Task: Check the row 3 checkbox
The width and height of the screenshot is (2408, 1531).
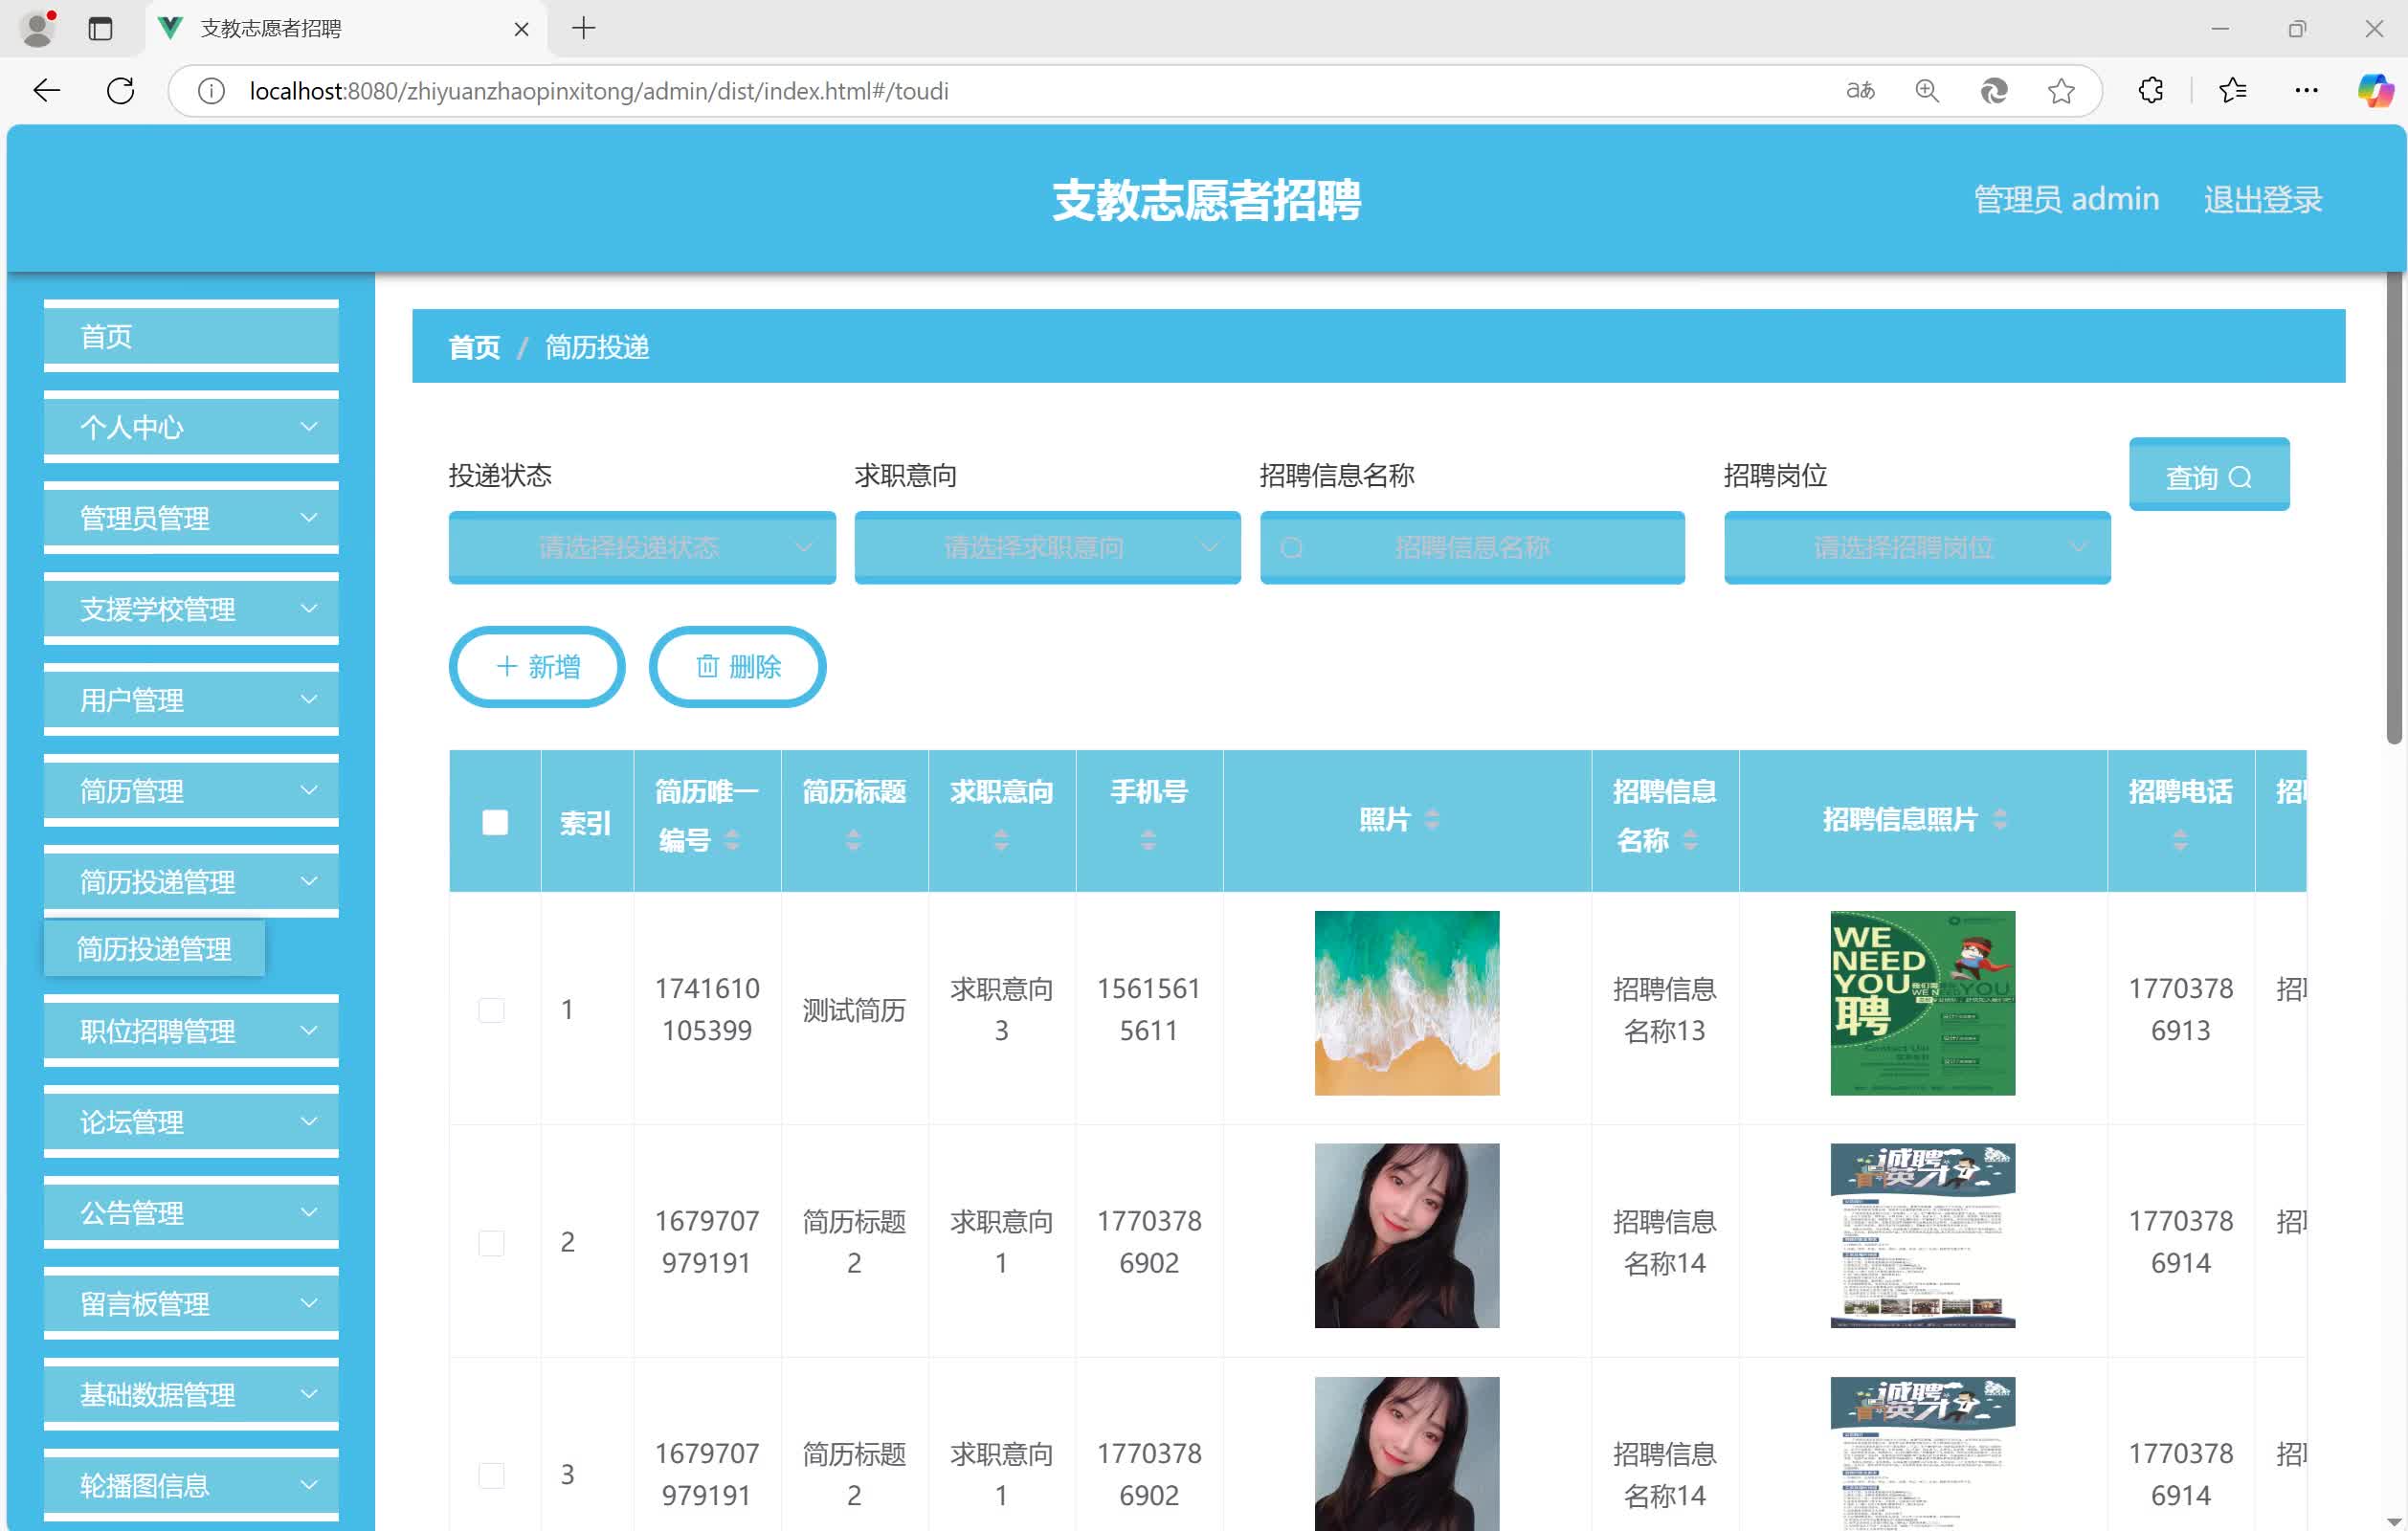Action: 491,1475
